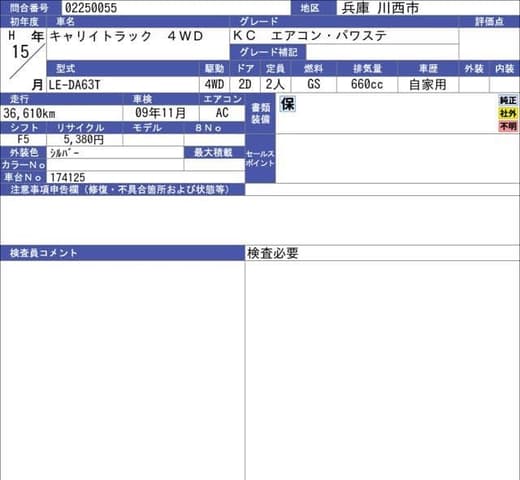Click first year value 15
The width and height of the screenshot is (520, 480).
[x=21, y=52]
